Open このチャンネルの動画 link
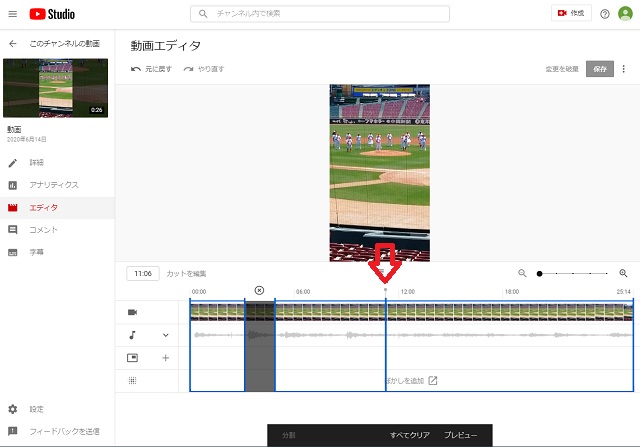Viewport: 640px width, 447px height. coord(64,43)
